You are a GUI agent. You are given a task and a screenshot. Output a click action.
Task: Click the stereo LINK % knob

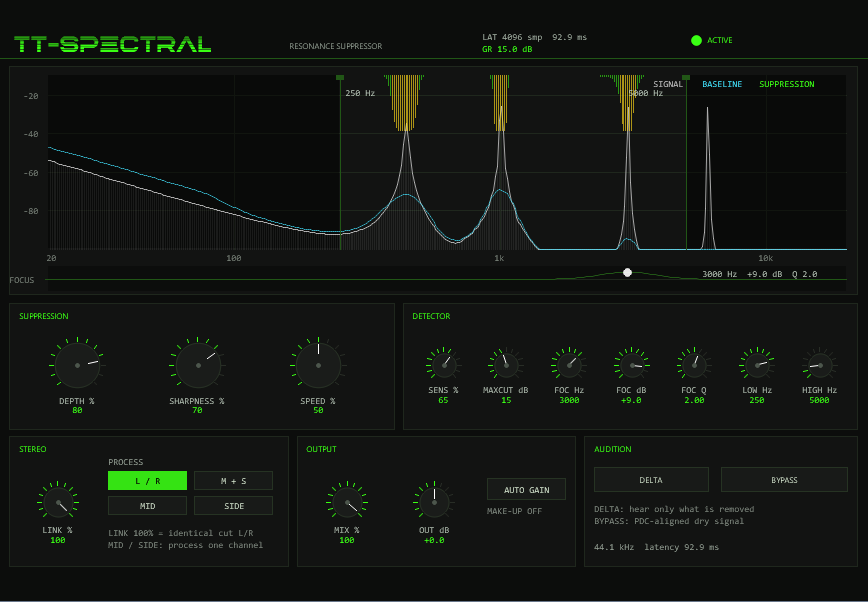pos(58,502)
